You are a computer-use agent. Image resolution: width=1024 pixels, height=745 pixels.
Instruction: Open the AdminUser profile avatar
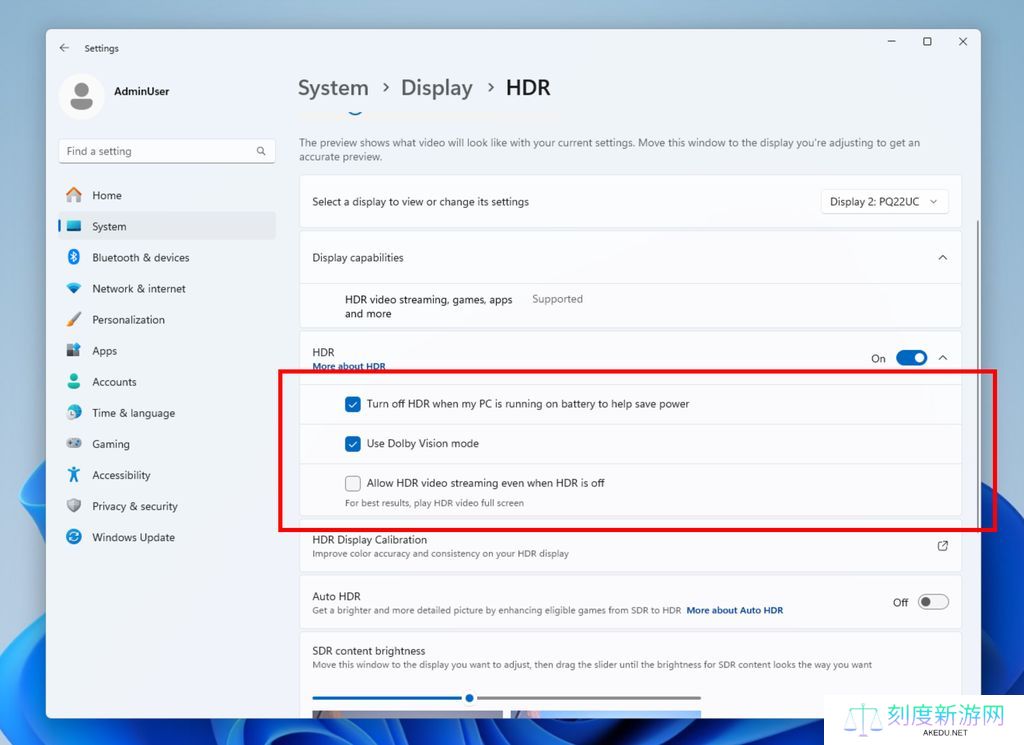coord(82,96)
